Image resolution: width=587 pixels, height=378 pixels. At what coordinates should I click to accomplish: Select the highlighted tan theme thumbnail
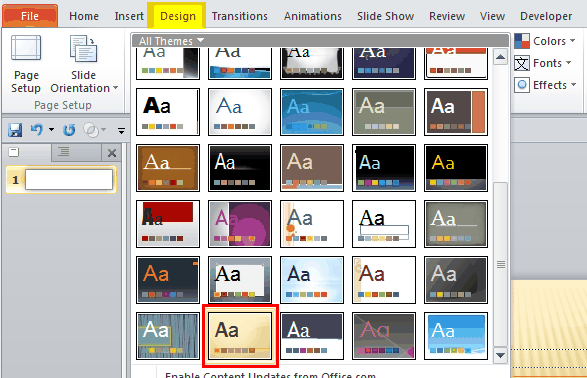(240, 336)
